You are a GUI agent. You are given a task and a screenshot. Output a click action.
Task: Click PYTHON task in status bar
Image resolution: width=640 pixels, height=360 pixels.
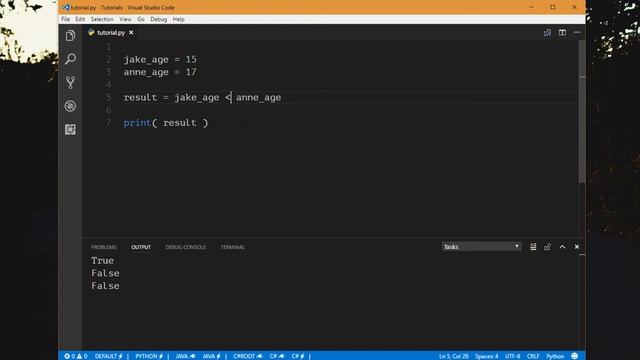(x=149, y=356)
